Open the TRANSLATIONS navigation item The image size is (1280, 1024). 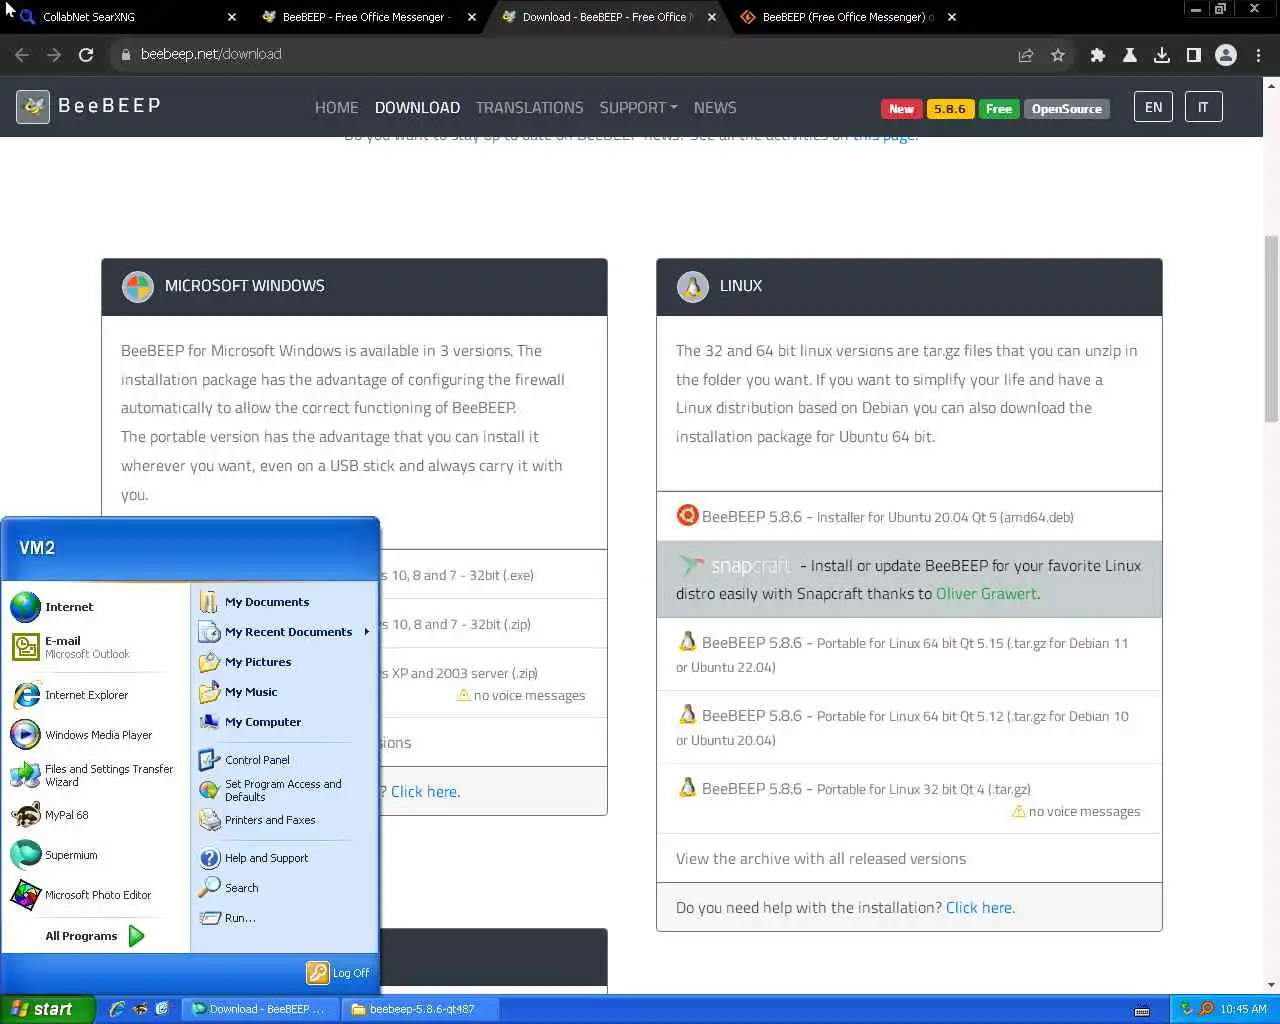(x=529, y=108)
